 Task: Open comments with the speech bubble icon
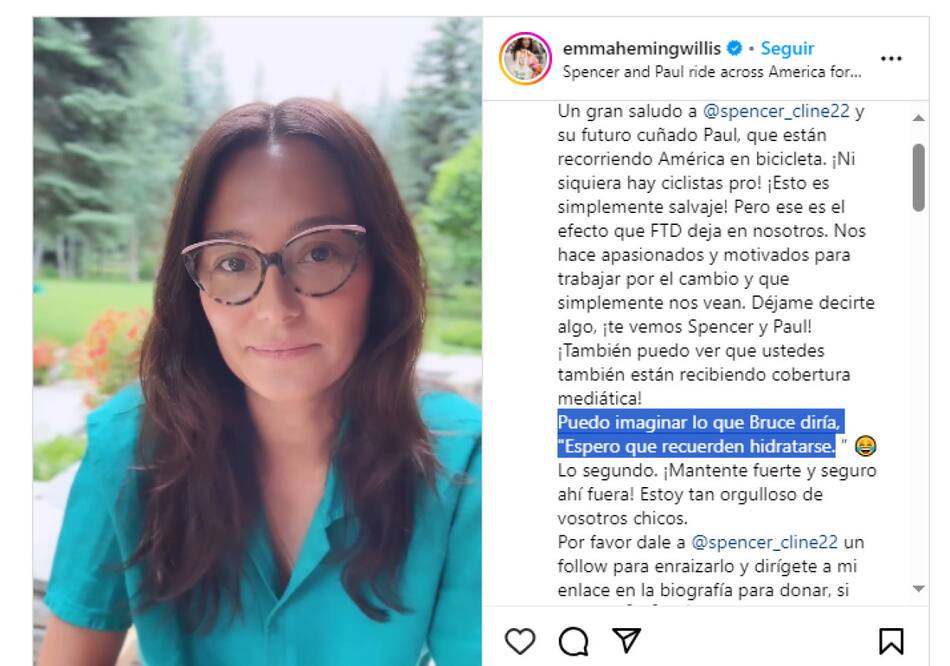[x=573, y=641]
